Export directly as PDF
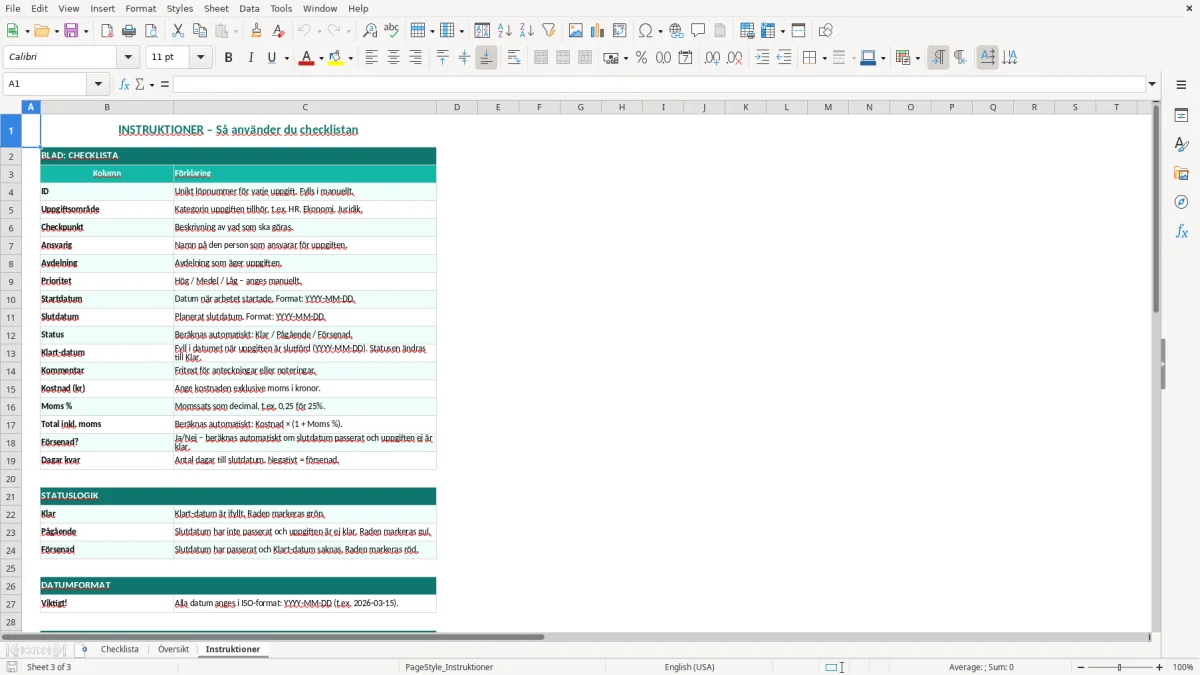 107,31
